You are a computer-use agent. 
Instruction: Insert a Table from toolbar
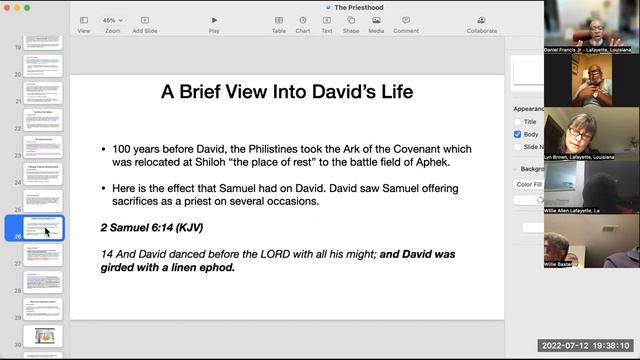point(279,20)
